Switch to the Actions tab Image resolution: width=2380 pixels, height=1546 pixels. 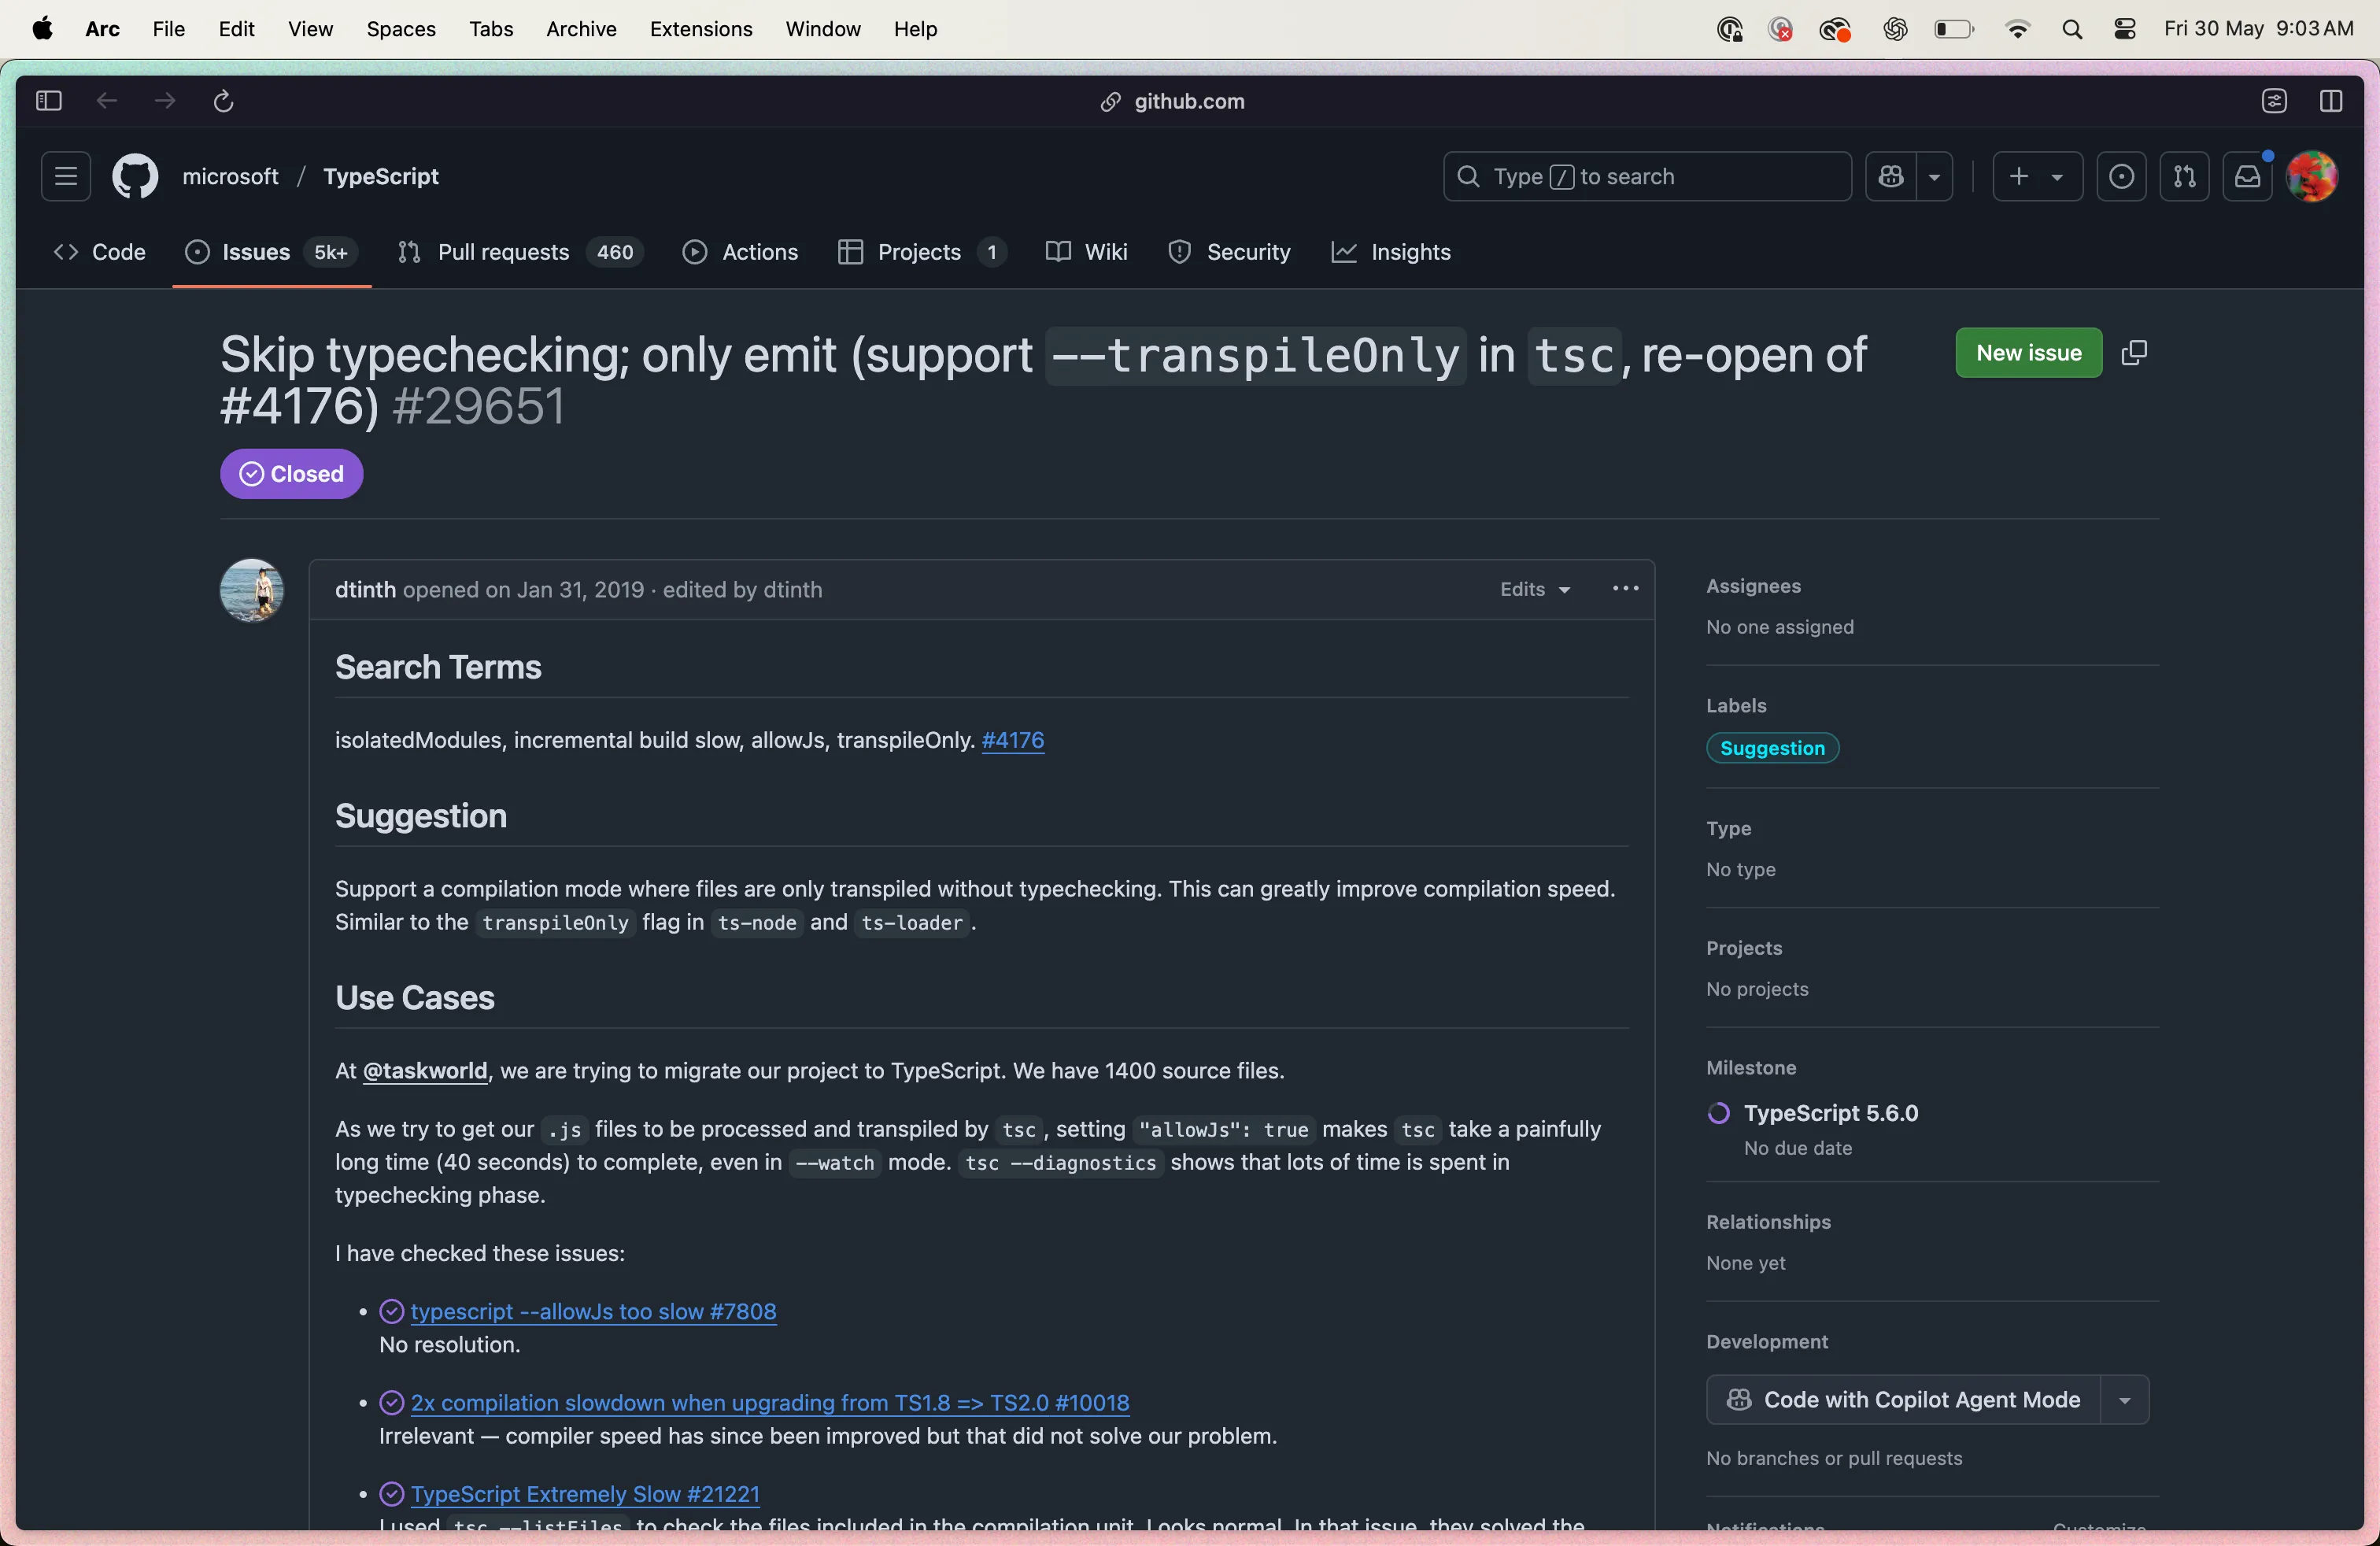[740, 252]
